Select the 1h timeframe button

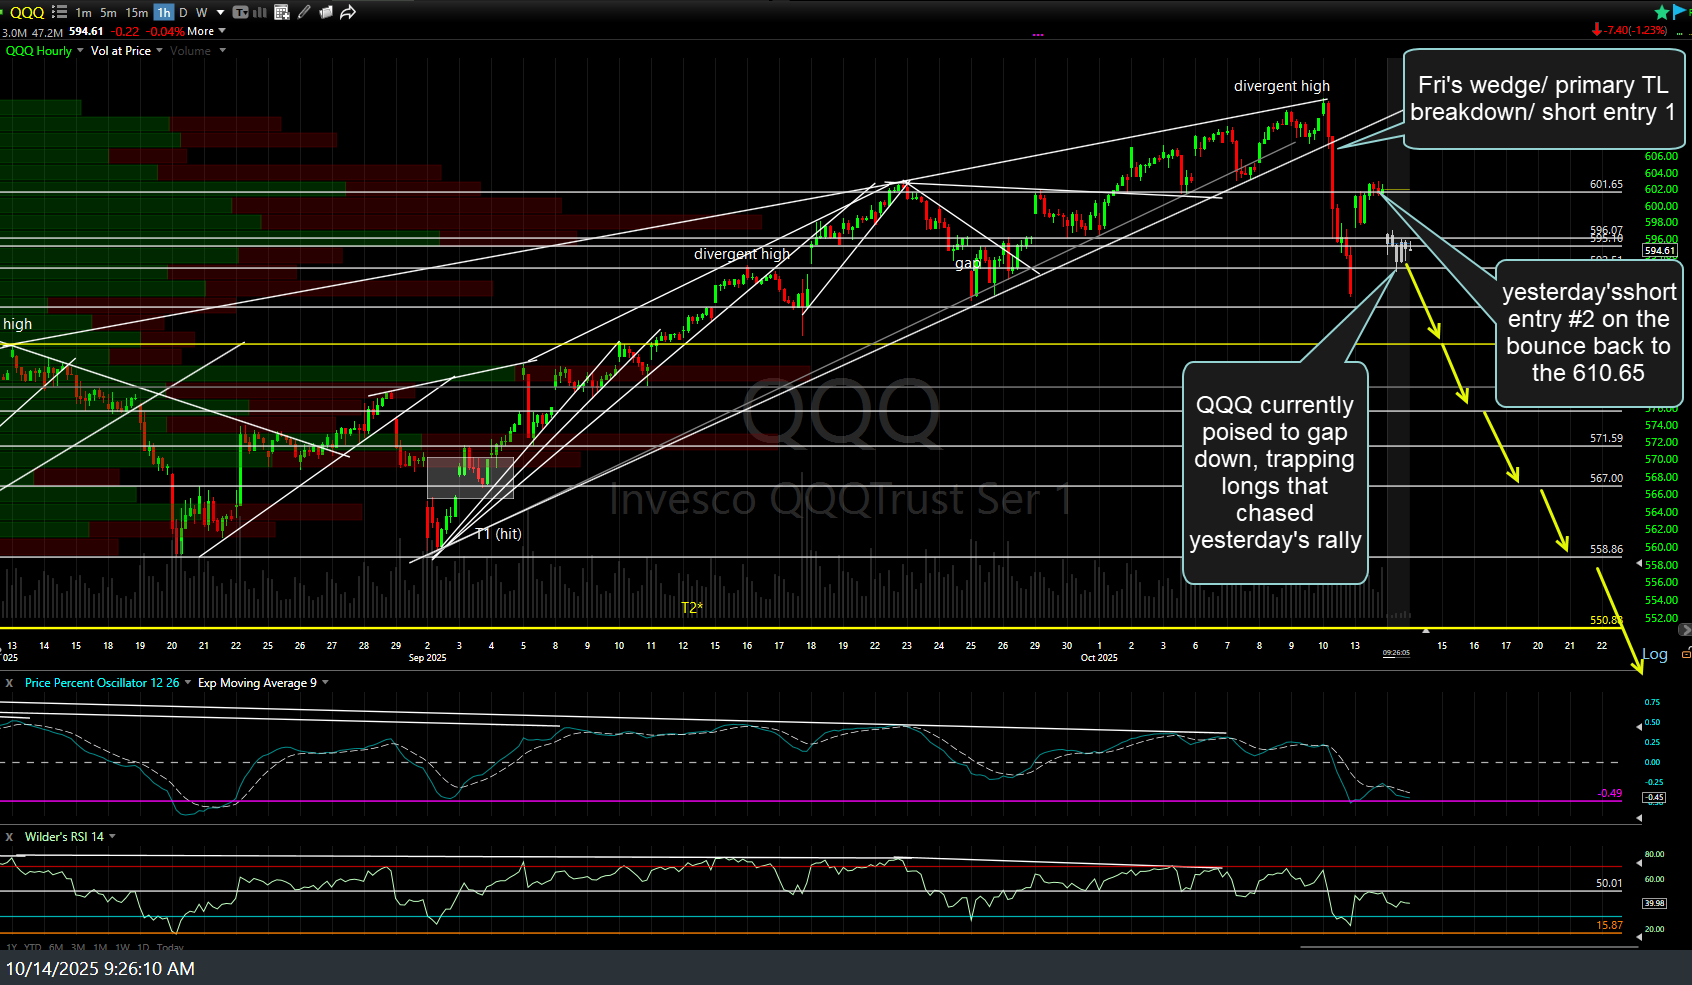163,12
